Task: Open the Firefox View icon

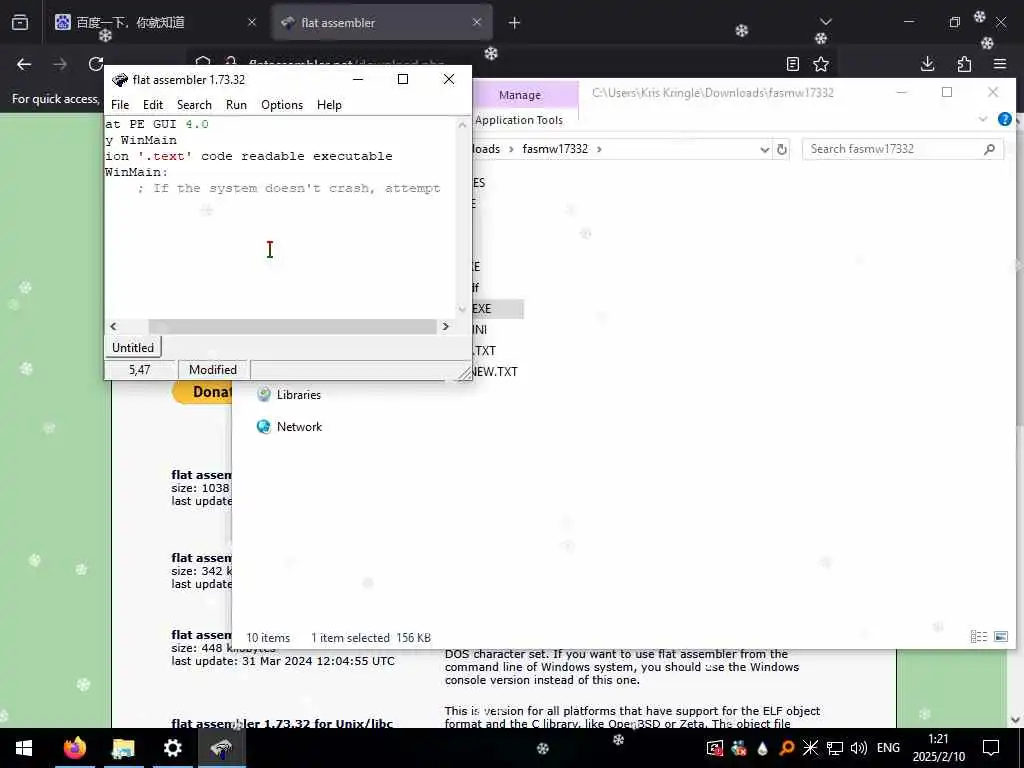Action: click(x=20, y=23)
